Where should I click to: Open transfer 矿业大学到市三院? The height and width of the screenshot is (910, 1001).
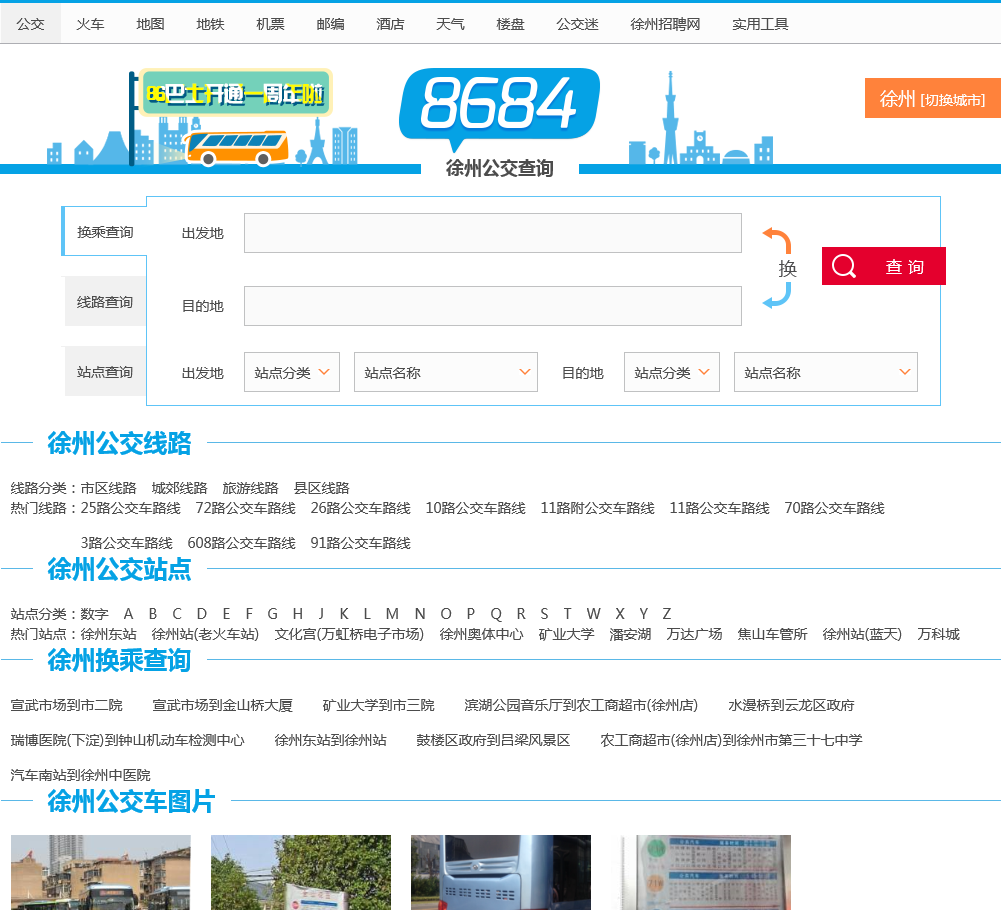(378, 706)
